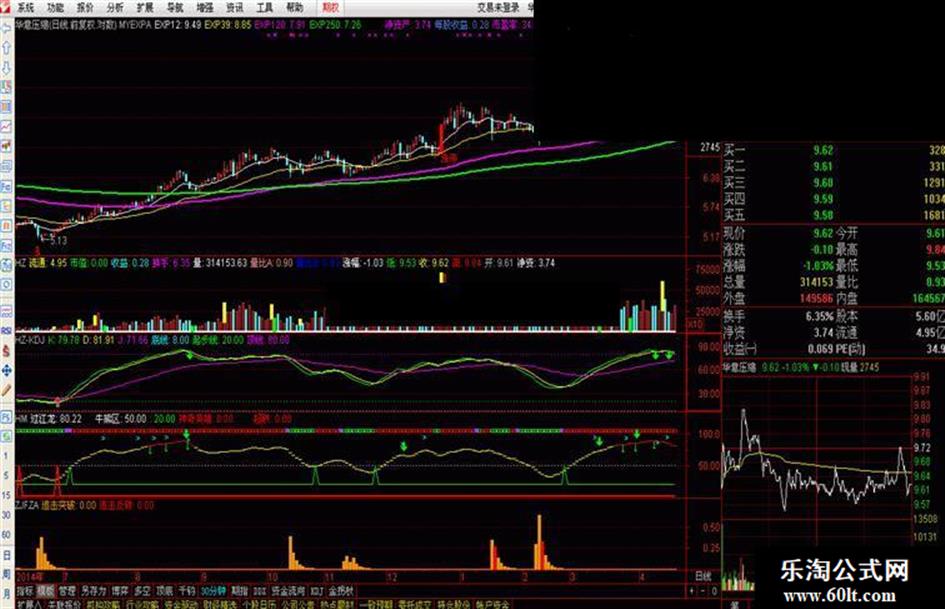Click the month 12 marker on timeline
The image size is (945, 609).
point(392,577)
